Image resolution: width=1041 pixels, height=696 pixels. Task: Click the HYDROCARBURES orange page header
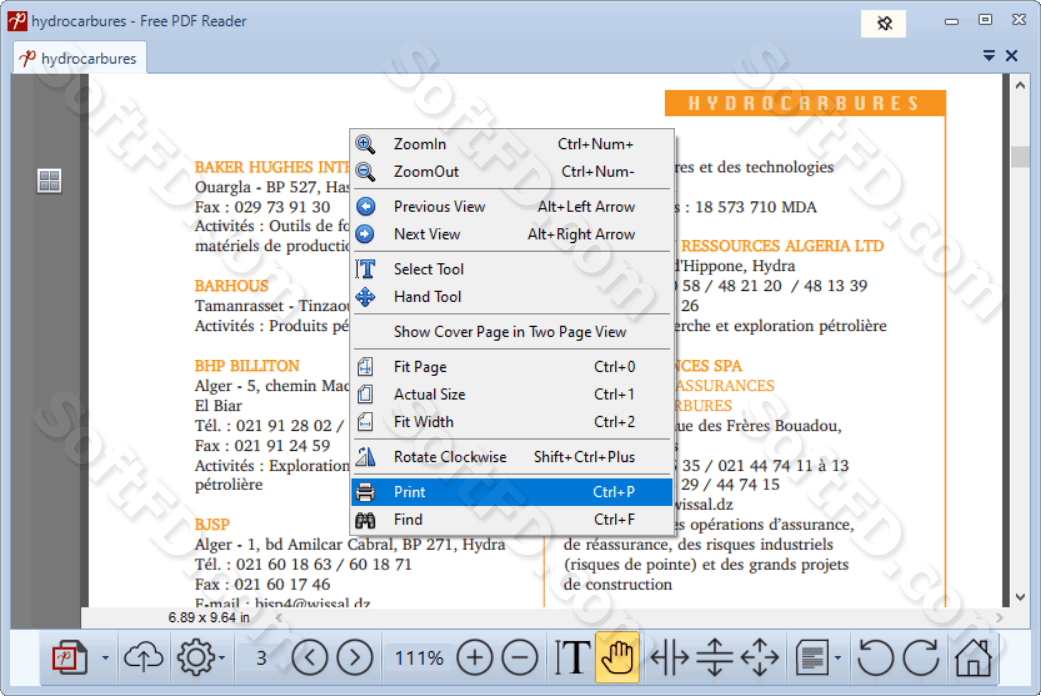[x=805, y=104]
